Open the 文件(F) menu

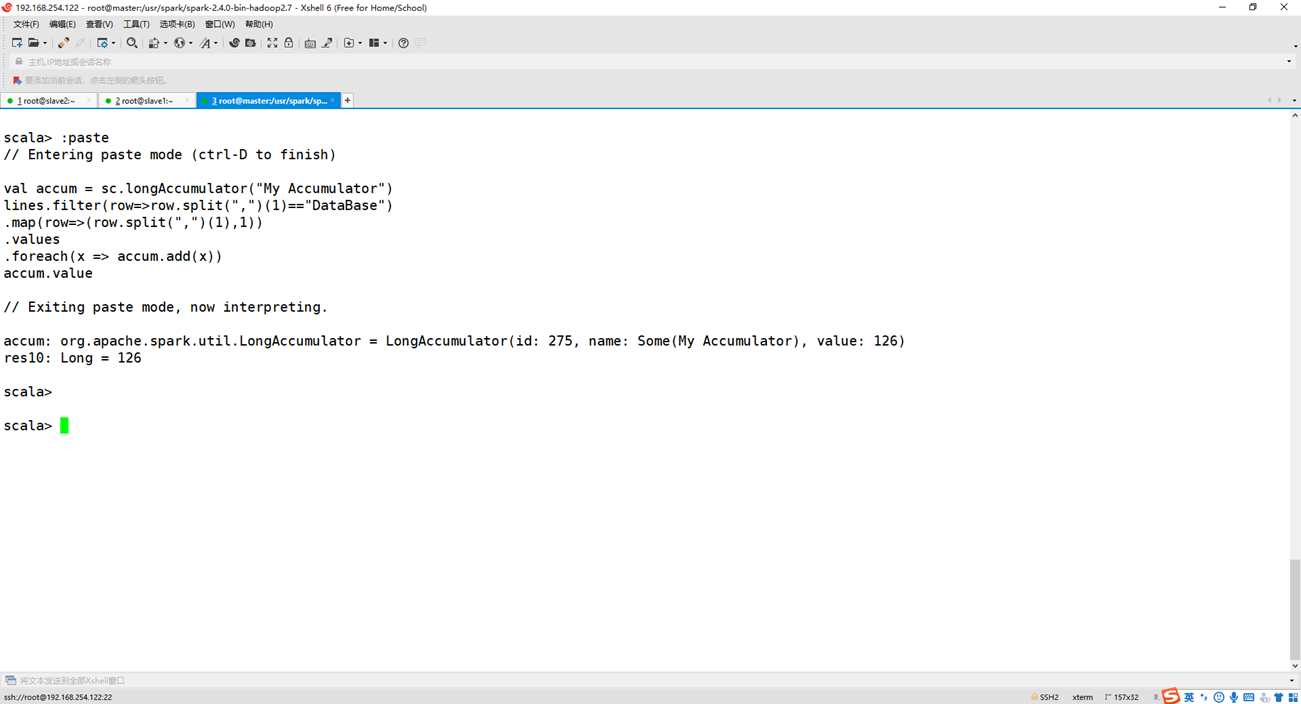[26, 24]
